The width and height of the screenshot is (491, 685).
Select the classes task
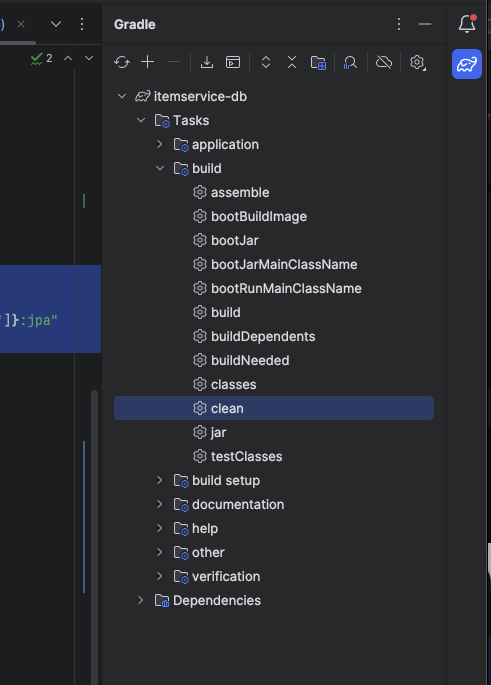click(x=274, y=384)
